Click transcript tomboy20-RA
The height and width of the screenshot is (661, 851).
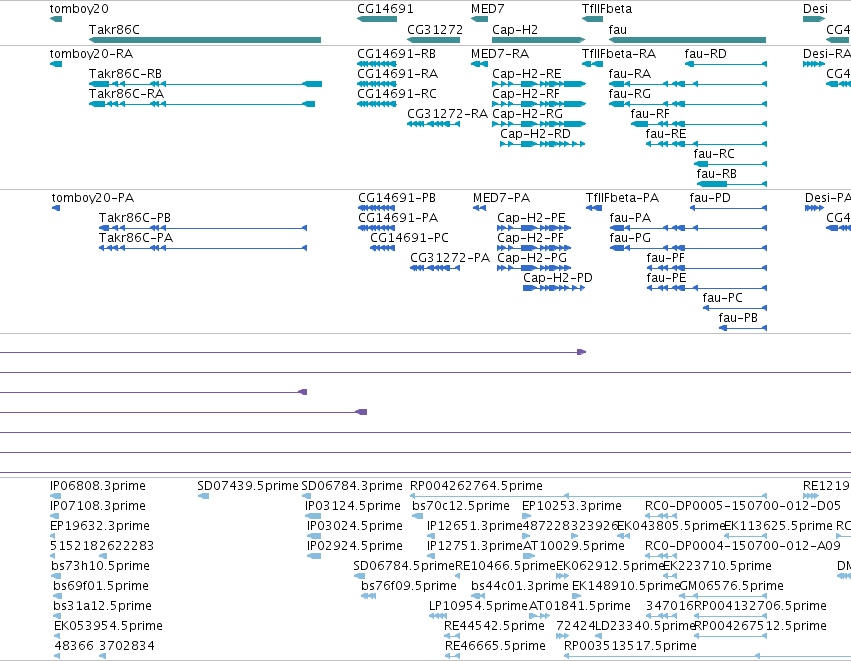coord(55,64)
